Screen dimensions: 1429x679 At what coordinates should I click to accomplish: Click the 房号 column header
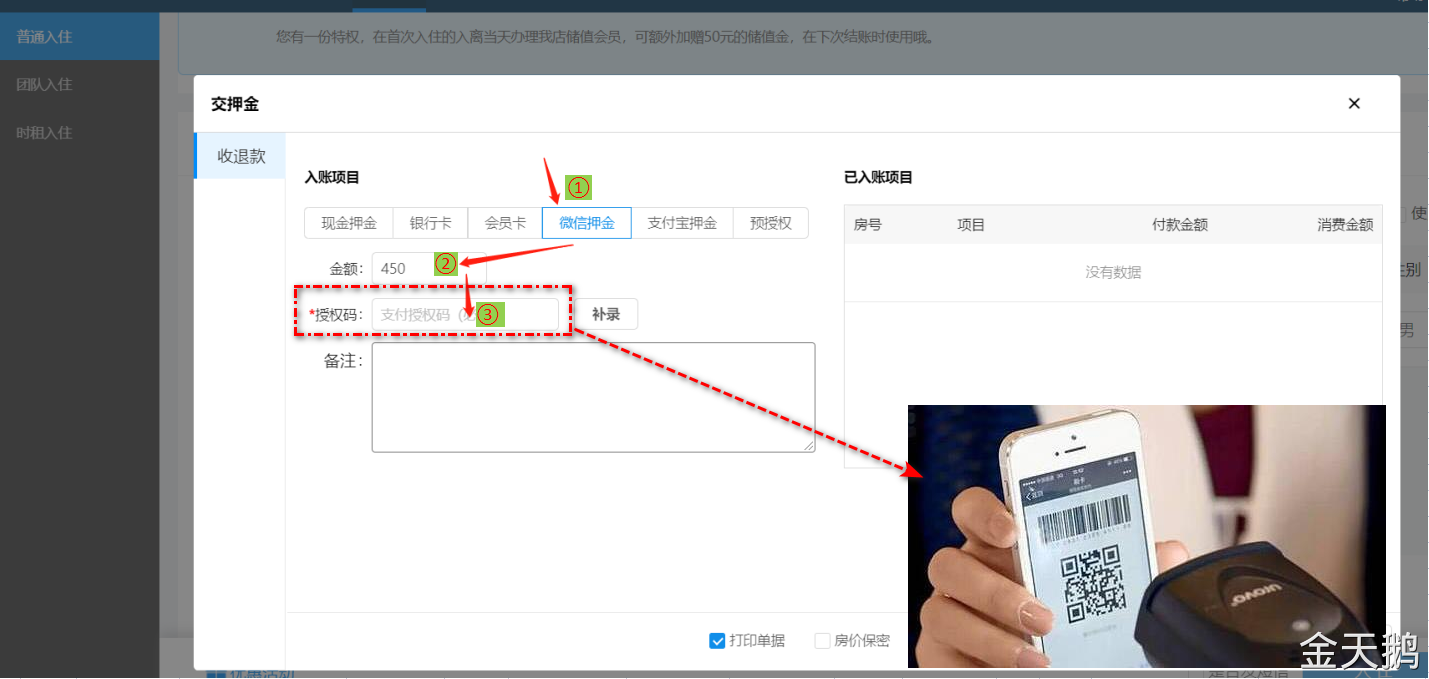click(867, 225)
